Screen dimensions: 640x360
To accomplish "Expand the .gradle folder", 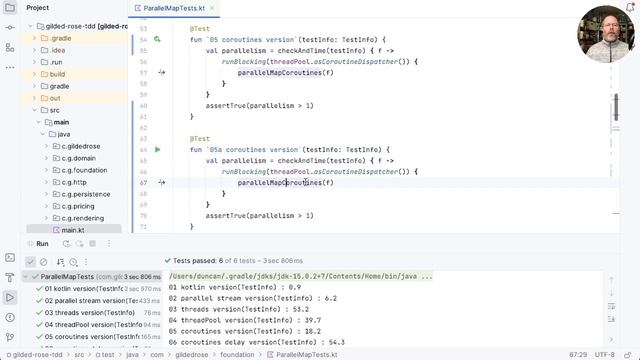I will tap(34, 38).
